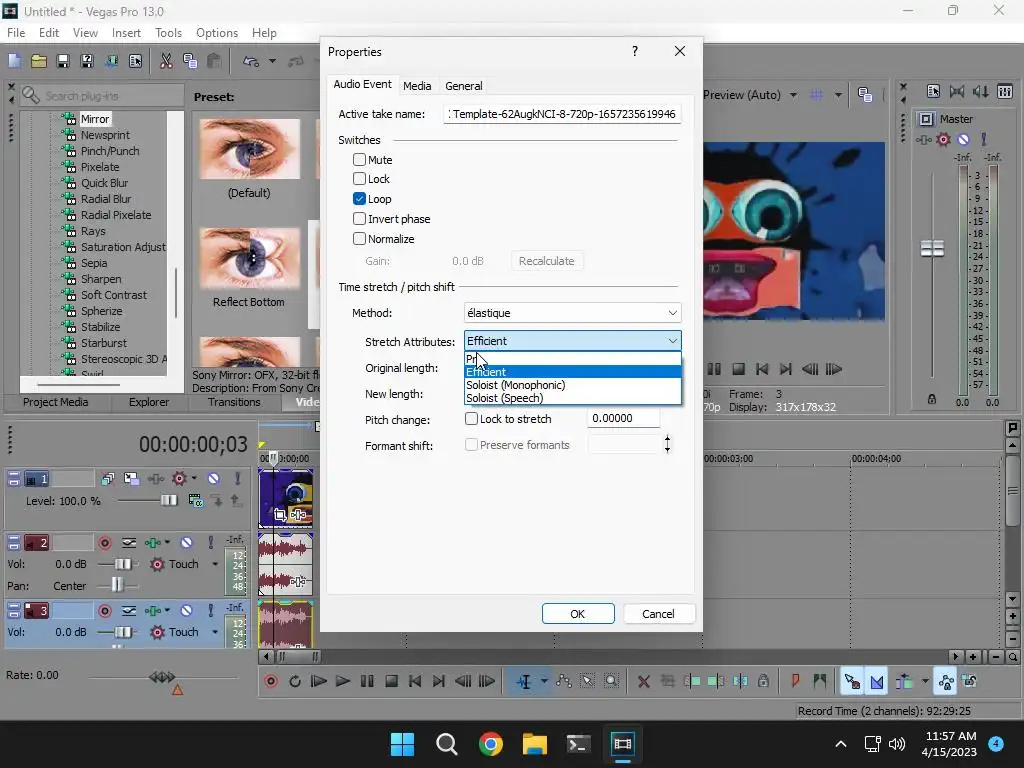
Task: Click the Normal Edit tool icon
Action: [524, 682]
